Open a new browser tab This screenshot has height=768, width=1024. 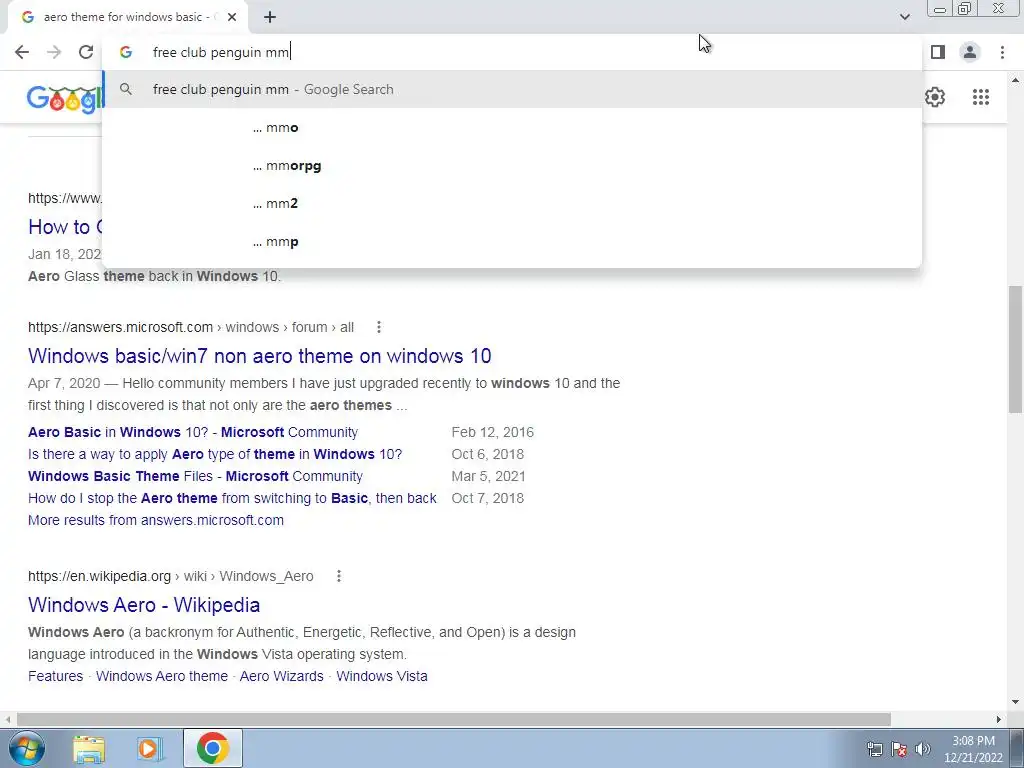[270, 17]
